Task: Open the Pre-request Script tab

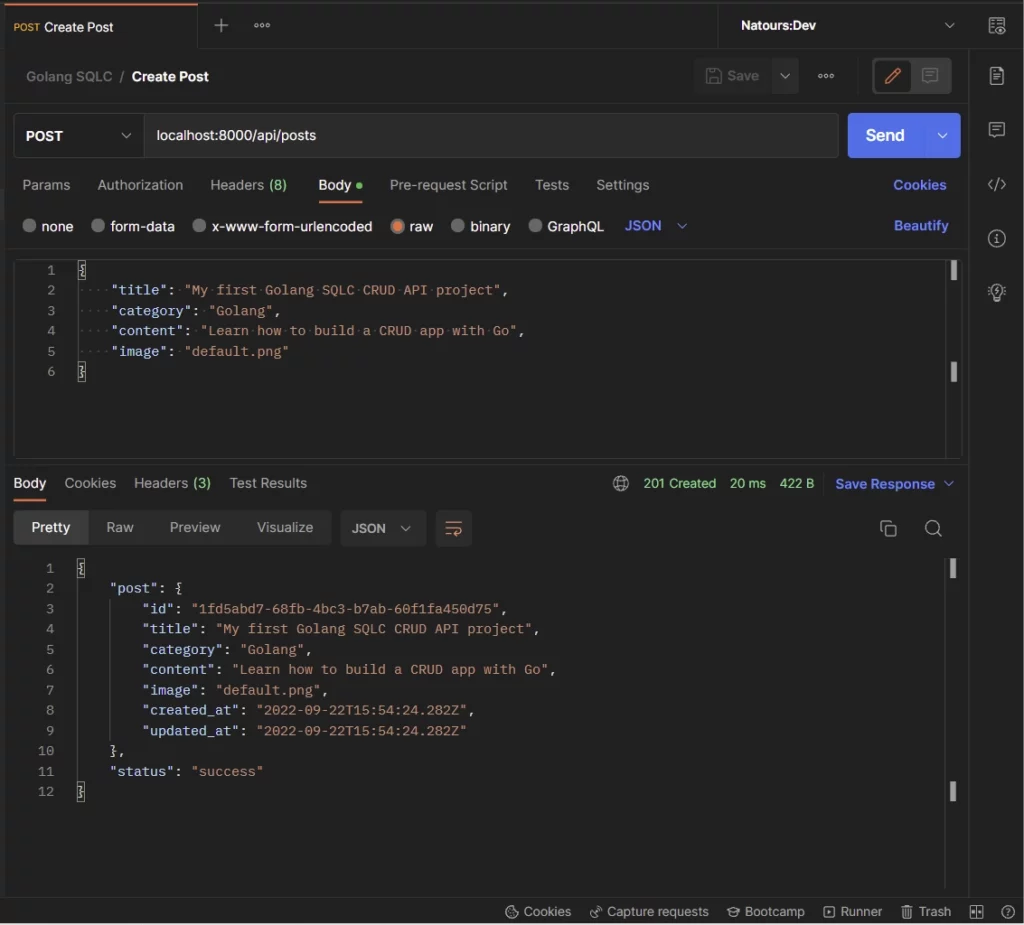Action: (x=448, y=185)
